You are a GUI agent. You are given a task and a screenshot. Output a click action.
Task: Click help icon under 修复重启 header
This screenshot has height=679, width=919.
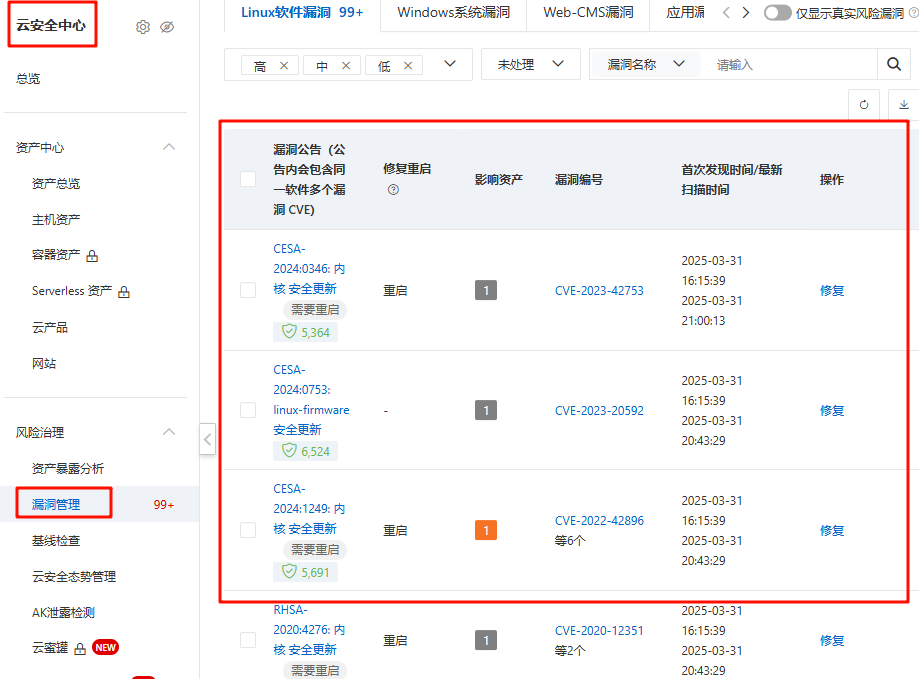click(x=393, y=190)
